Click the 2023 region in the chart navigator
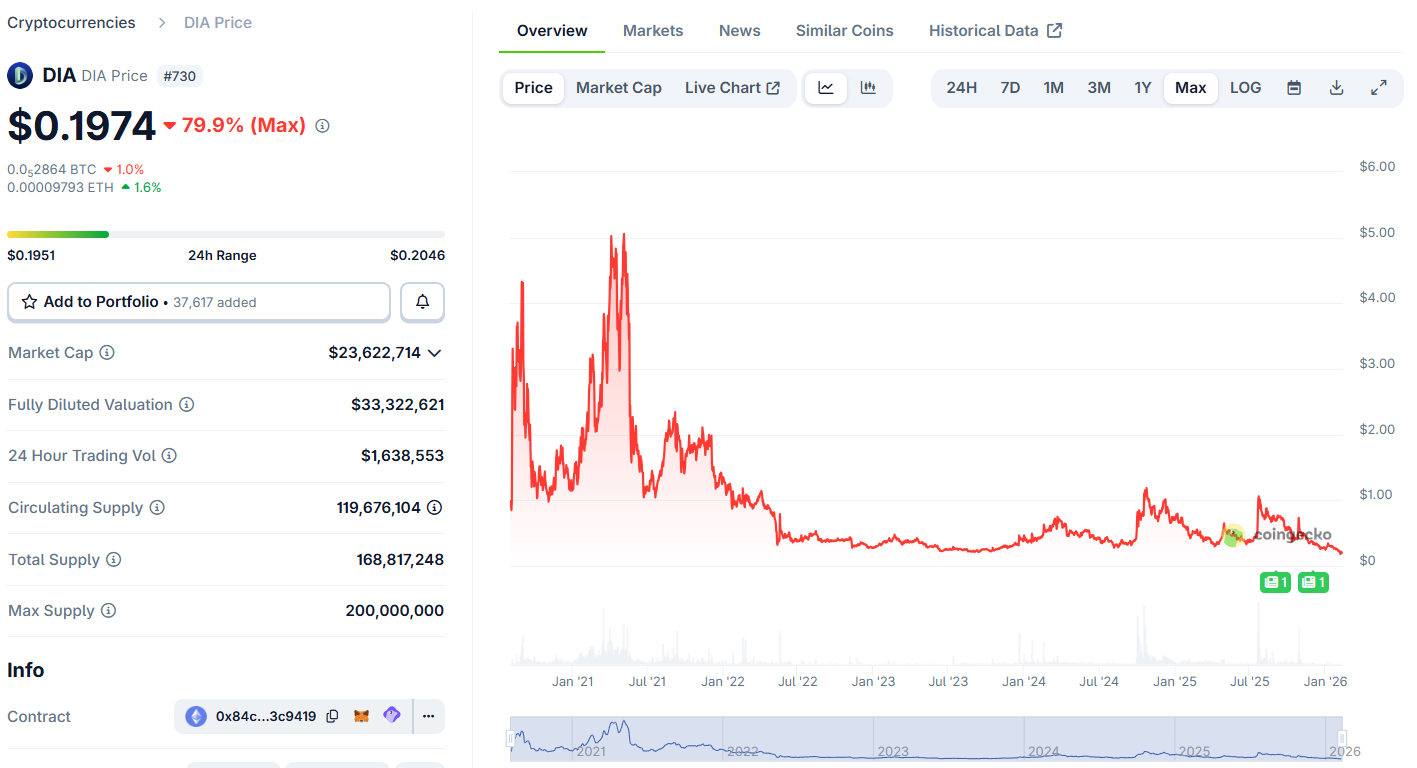This screenshot has height=768, width=1417. 893,751
